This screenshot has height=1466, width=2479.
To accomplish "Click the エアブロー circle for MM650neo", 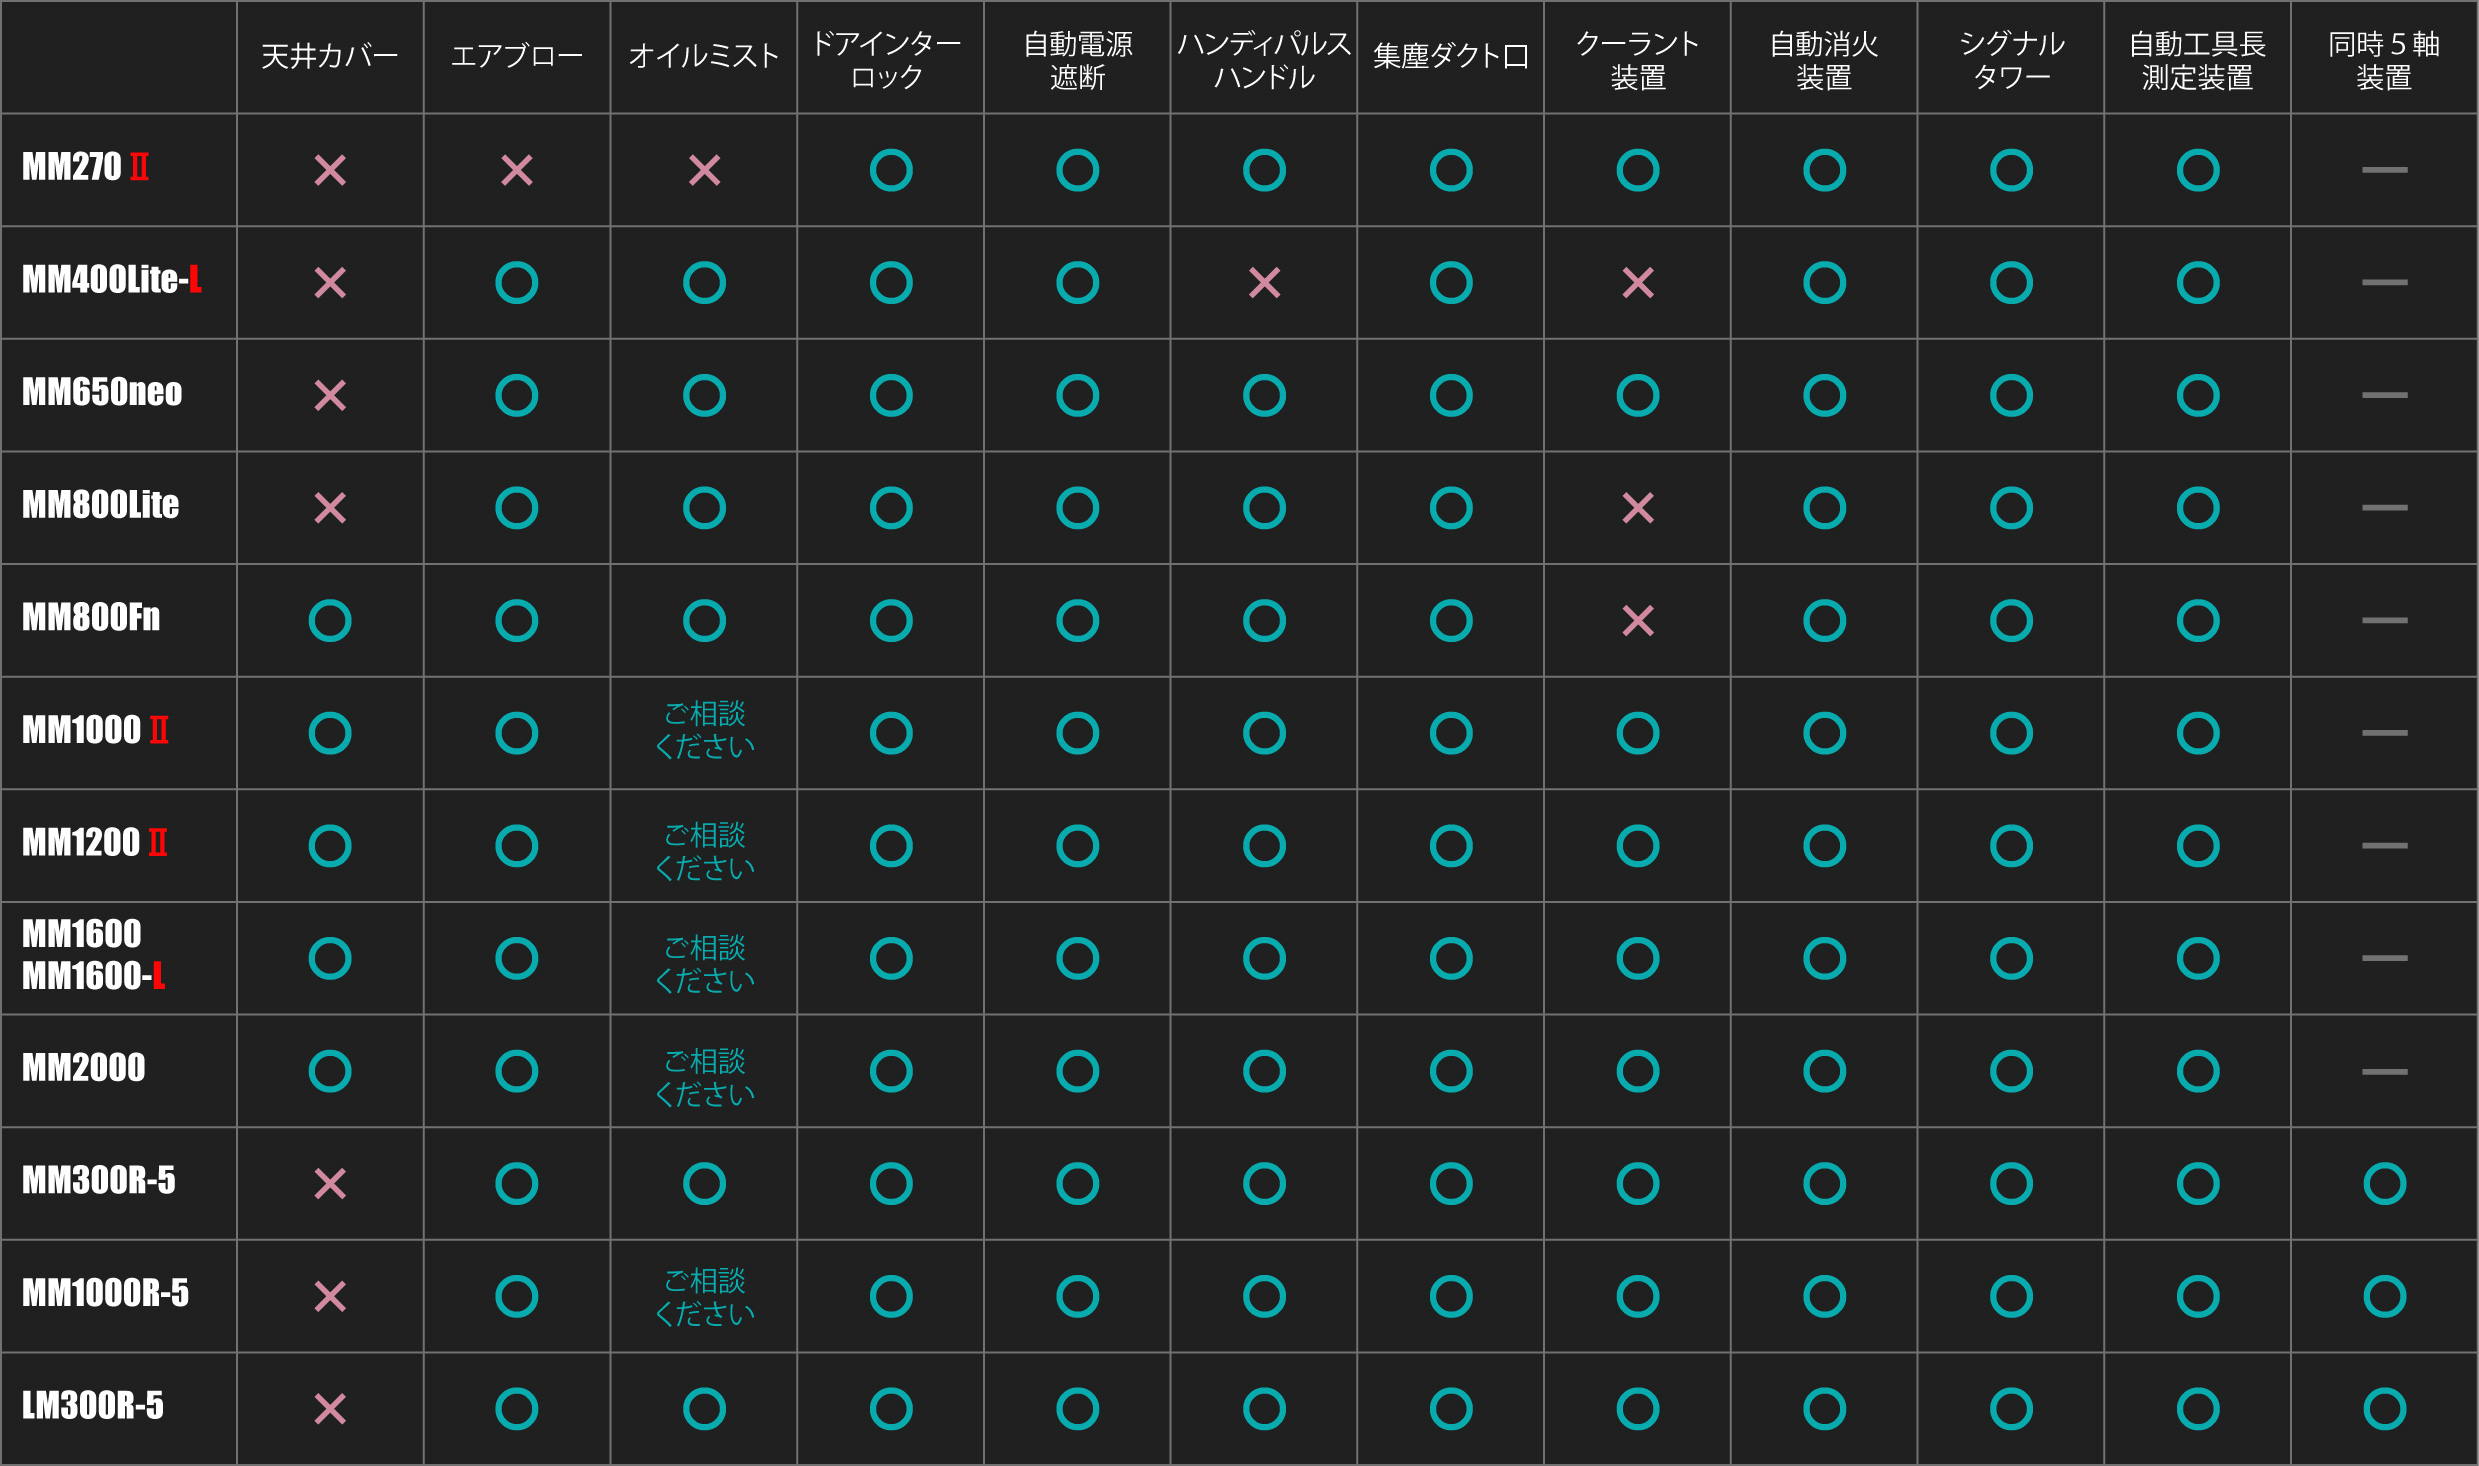I will click(x=517, y=395).
